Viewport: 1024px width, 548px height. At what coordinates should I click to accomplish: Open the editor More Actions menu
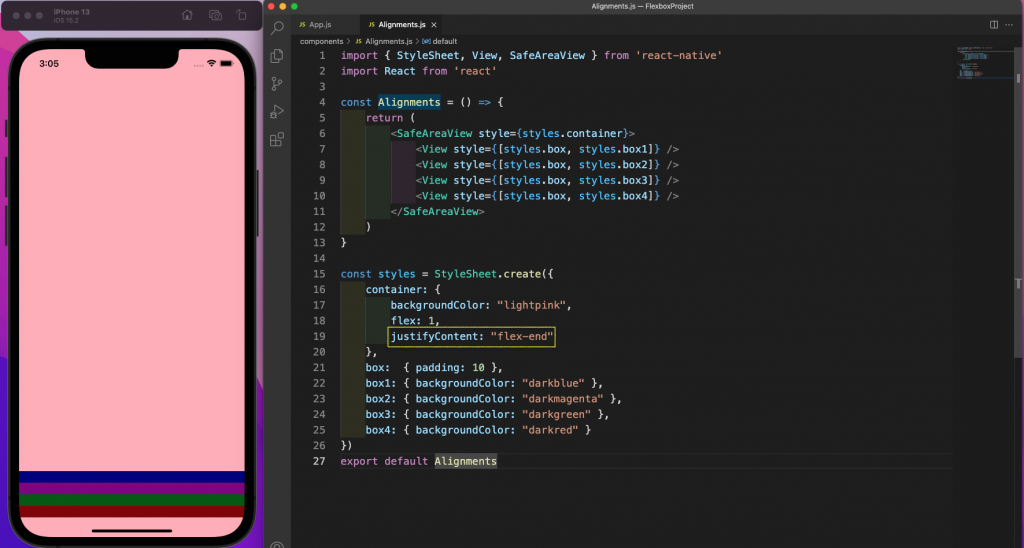pos(1009,25)
